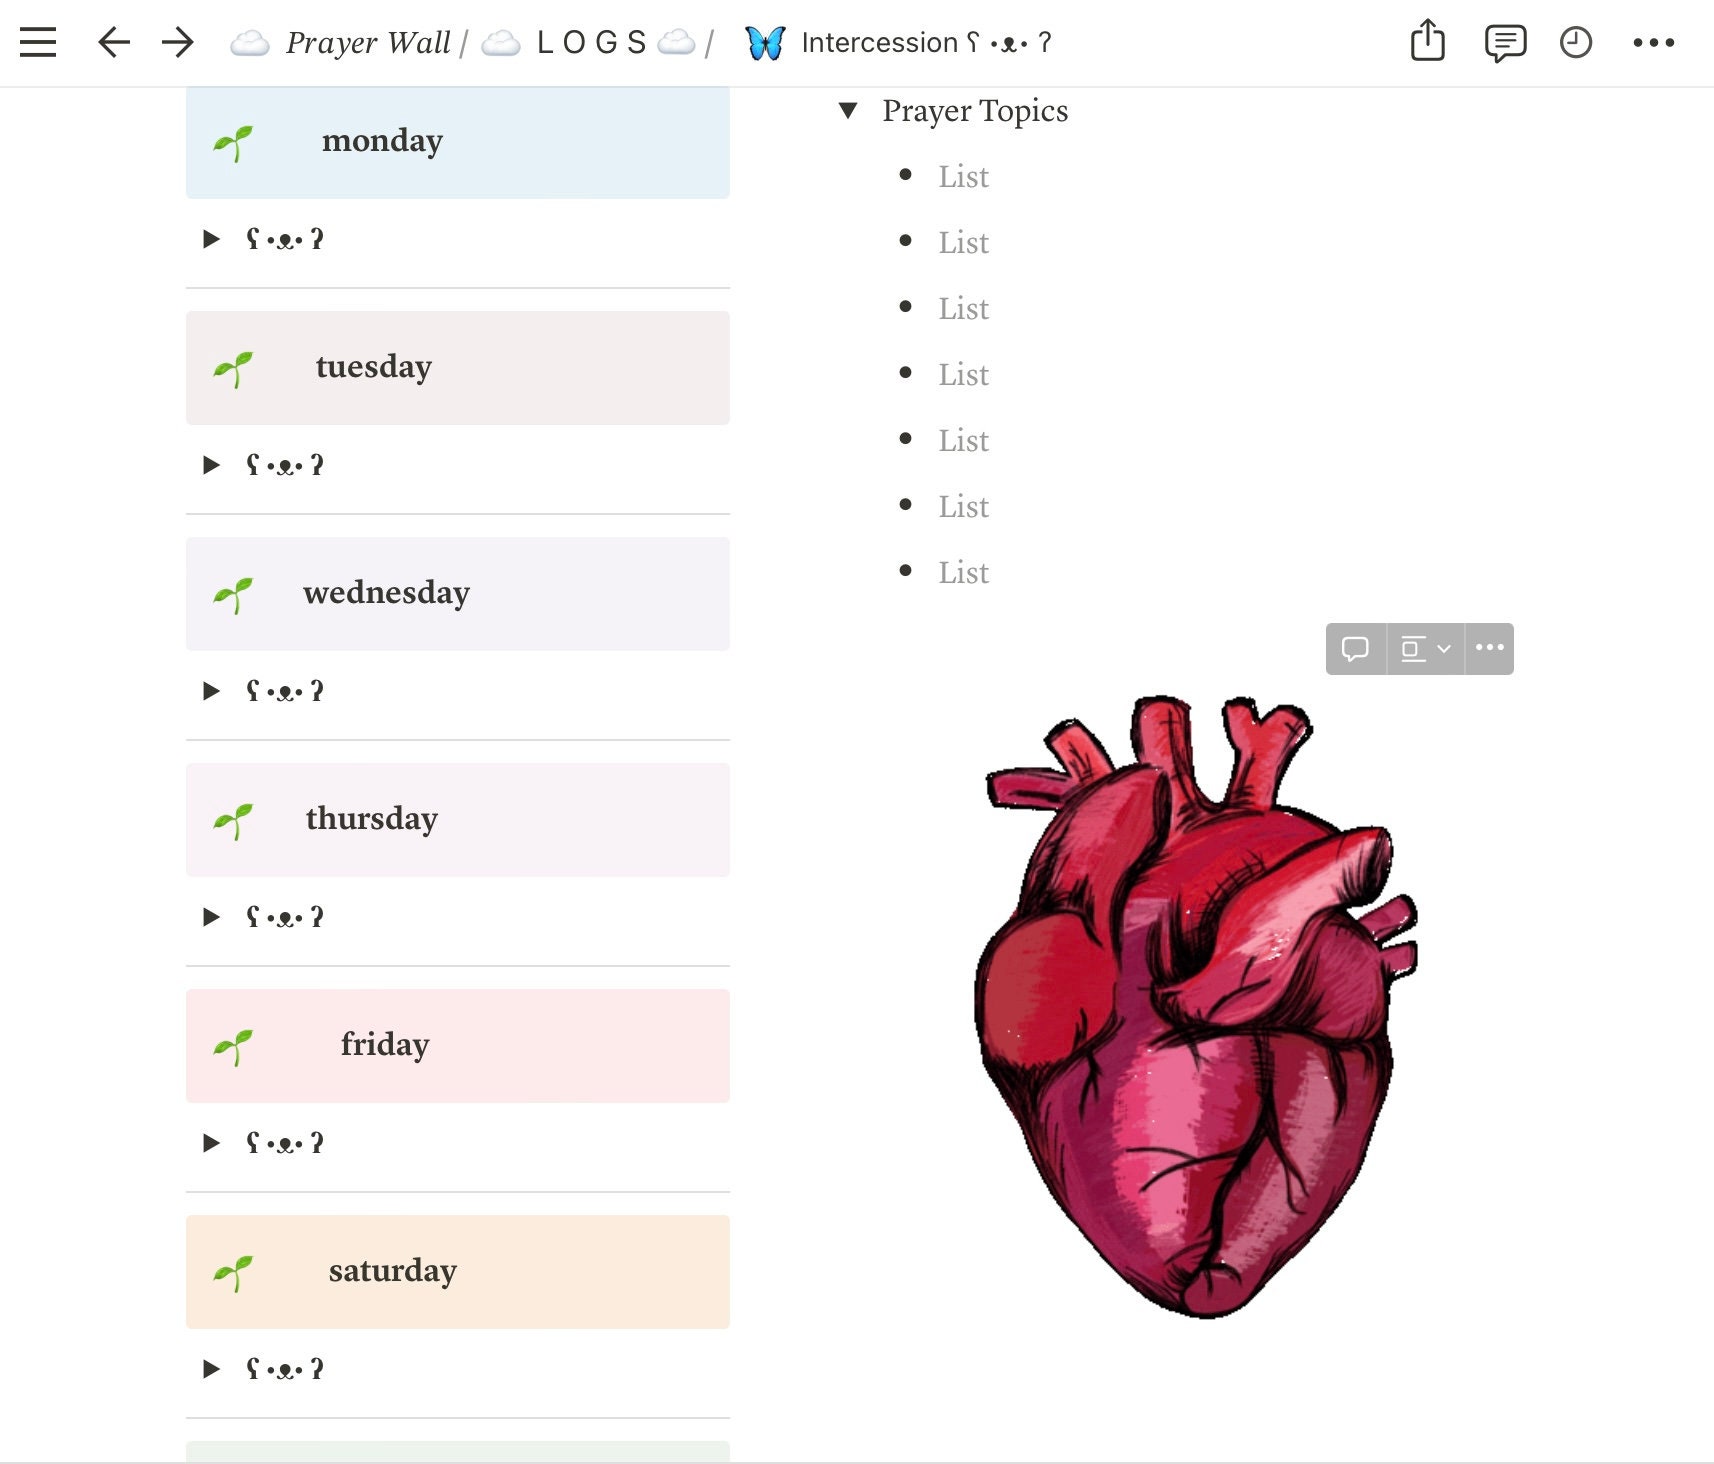1714x1464 pixels.
Task: Expand the toggle under saturday
Action: (x=211, y=1369)
